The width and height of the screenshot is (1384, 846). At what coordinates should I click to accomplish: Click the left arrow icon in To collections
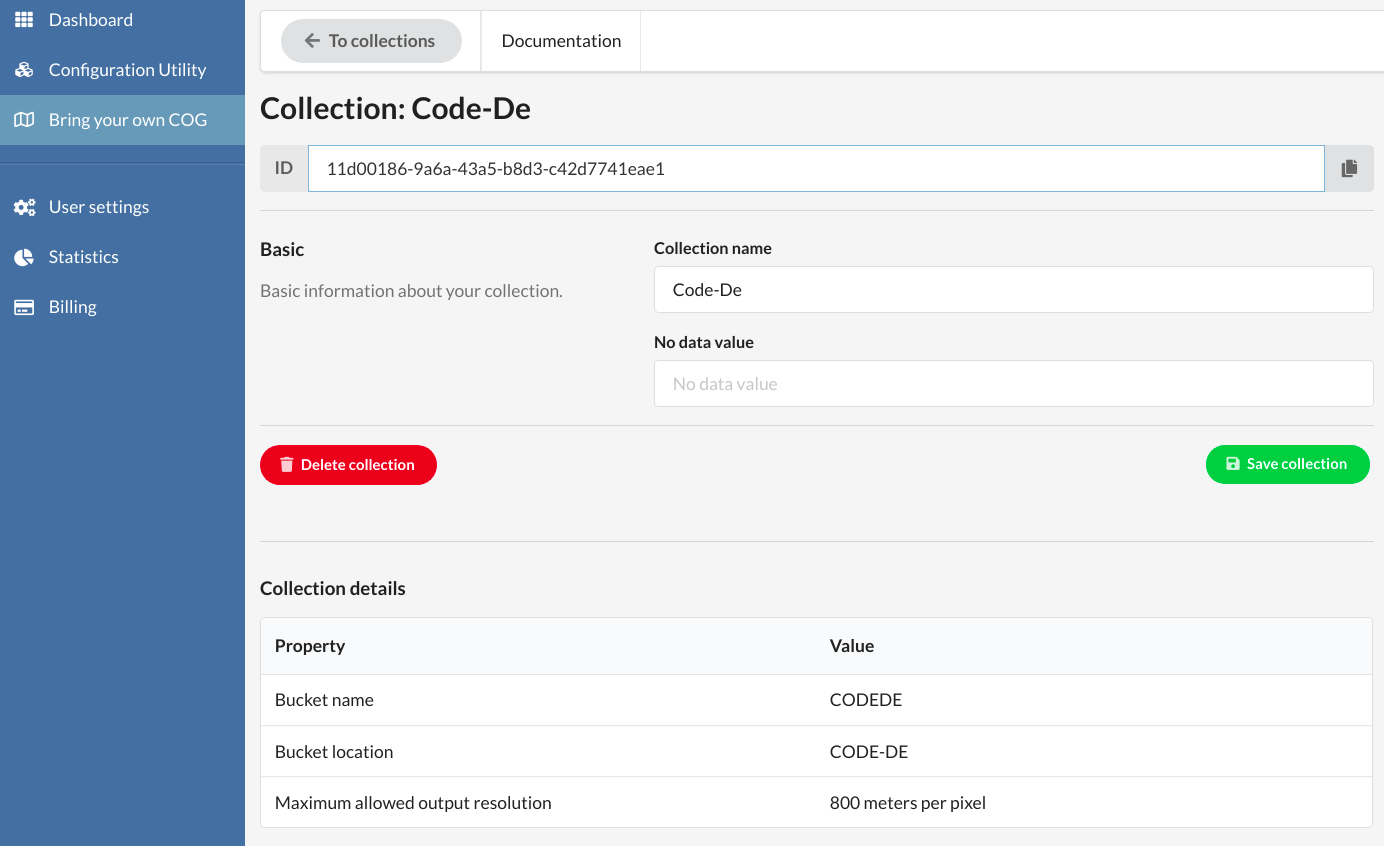(x=312, y=41)
